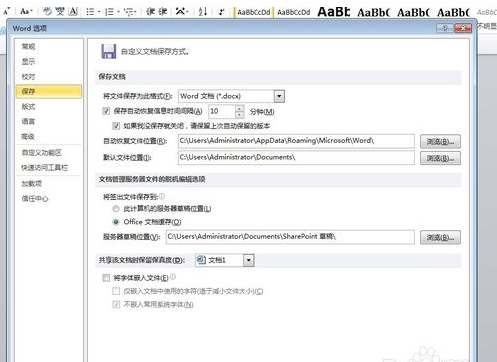Apply numbered list formatting icon
Image resolution: width=497 pixels, height=362 pixels.
tap(109, 12)
